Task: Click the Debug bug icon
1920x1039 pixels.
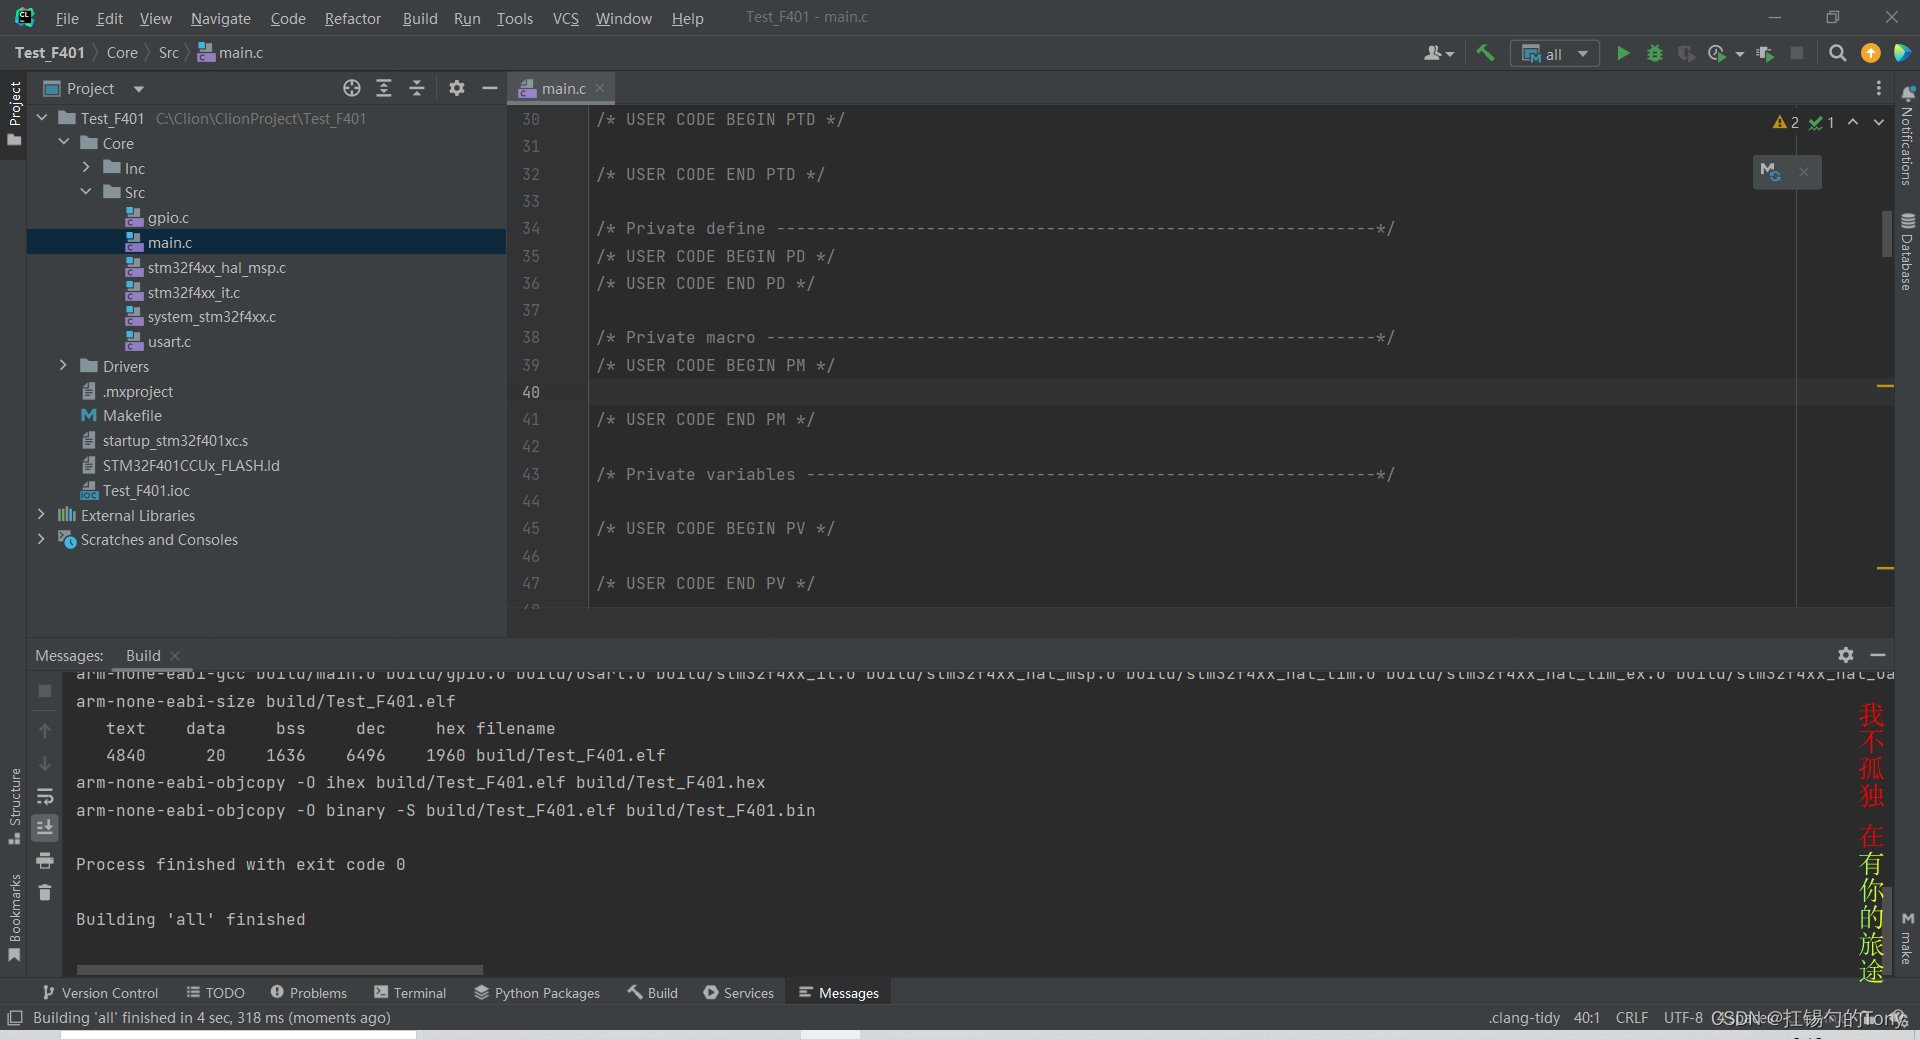Action: (1655, 53)
